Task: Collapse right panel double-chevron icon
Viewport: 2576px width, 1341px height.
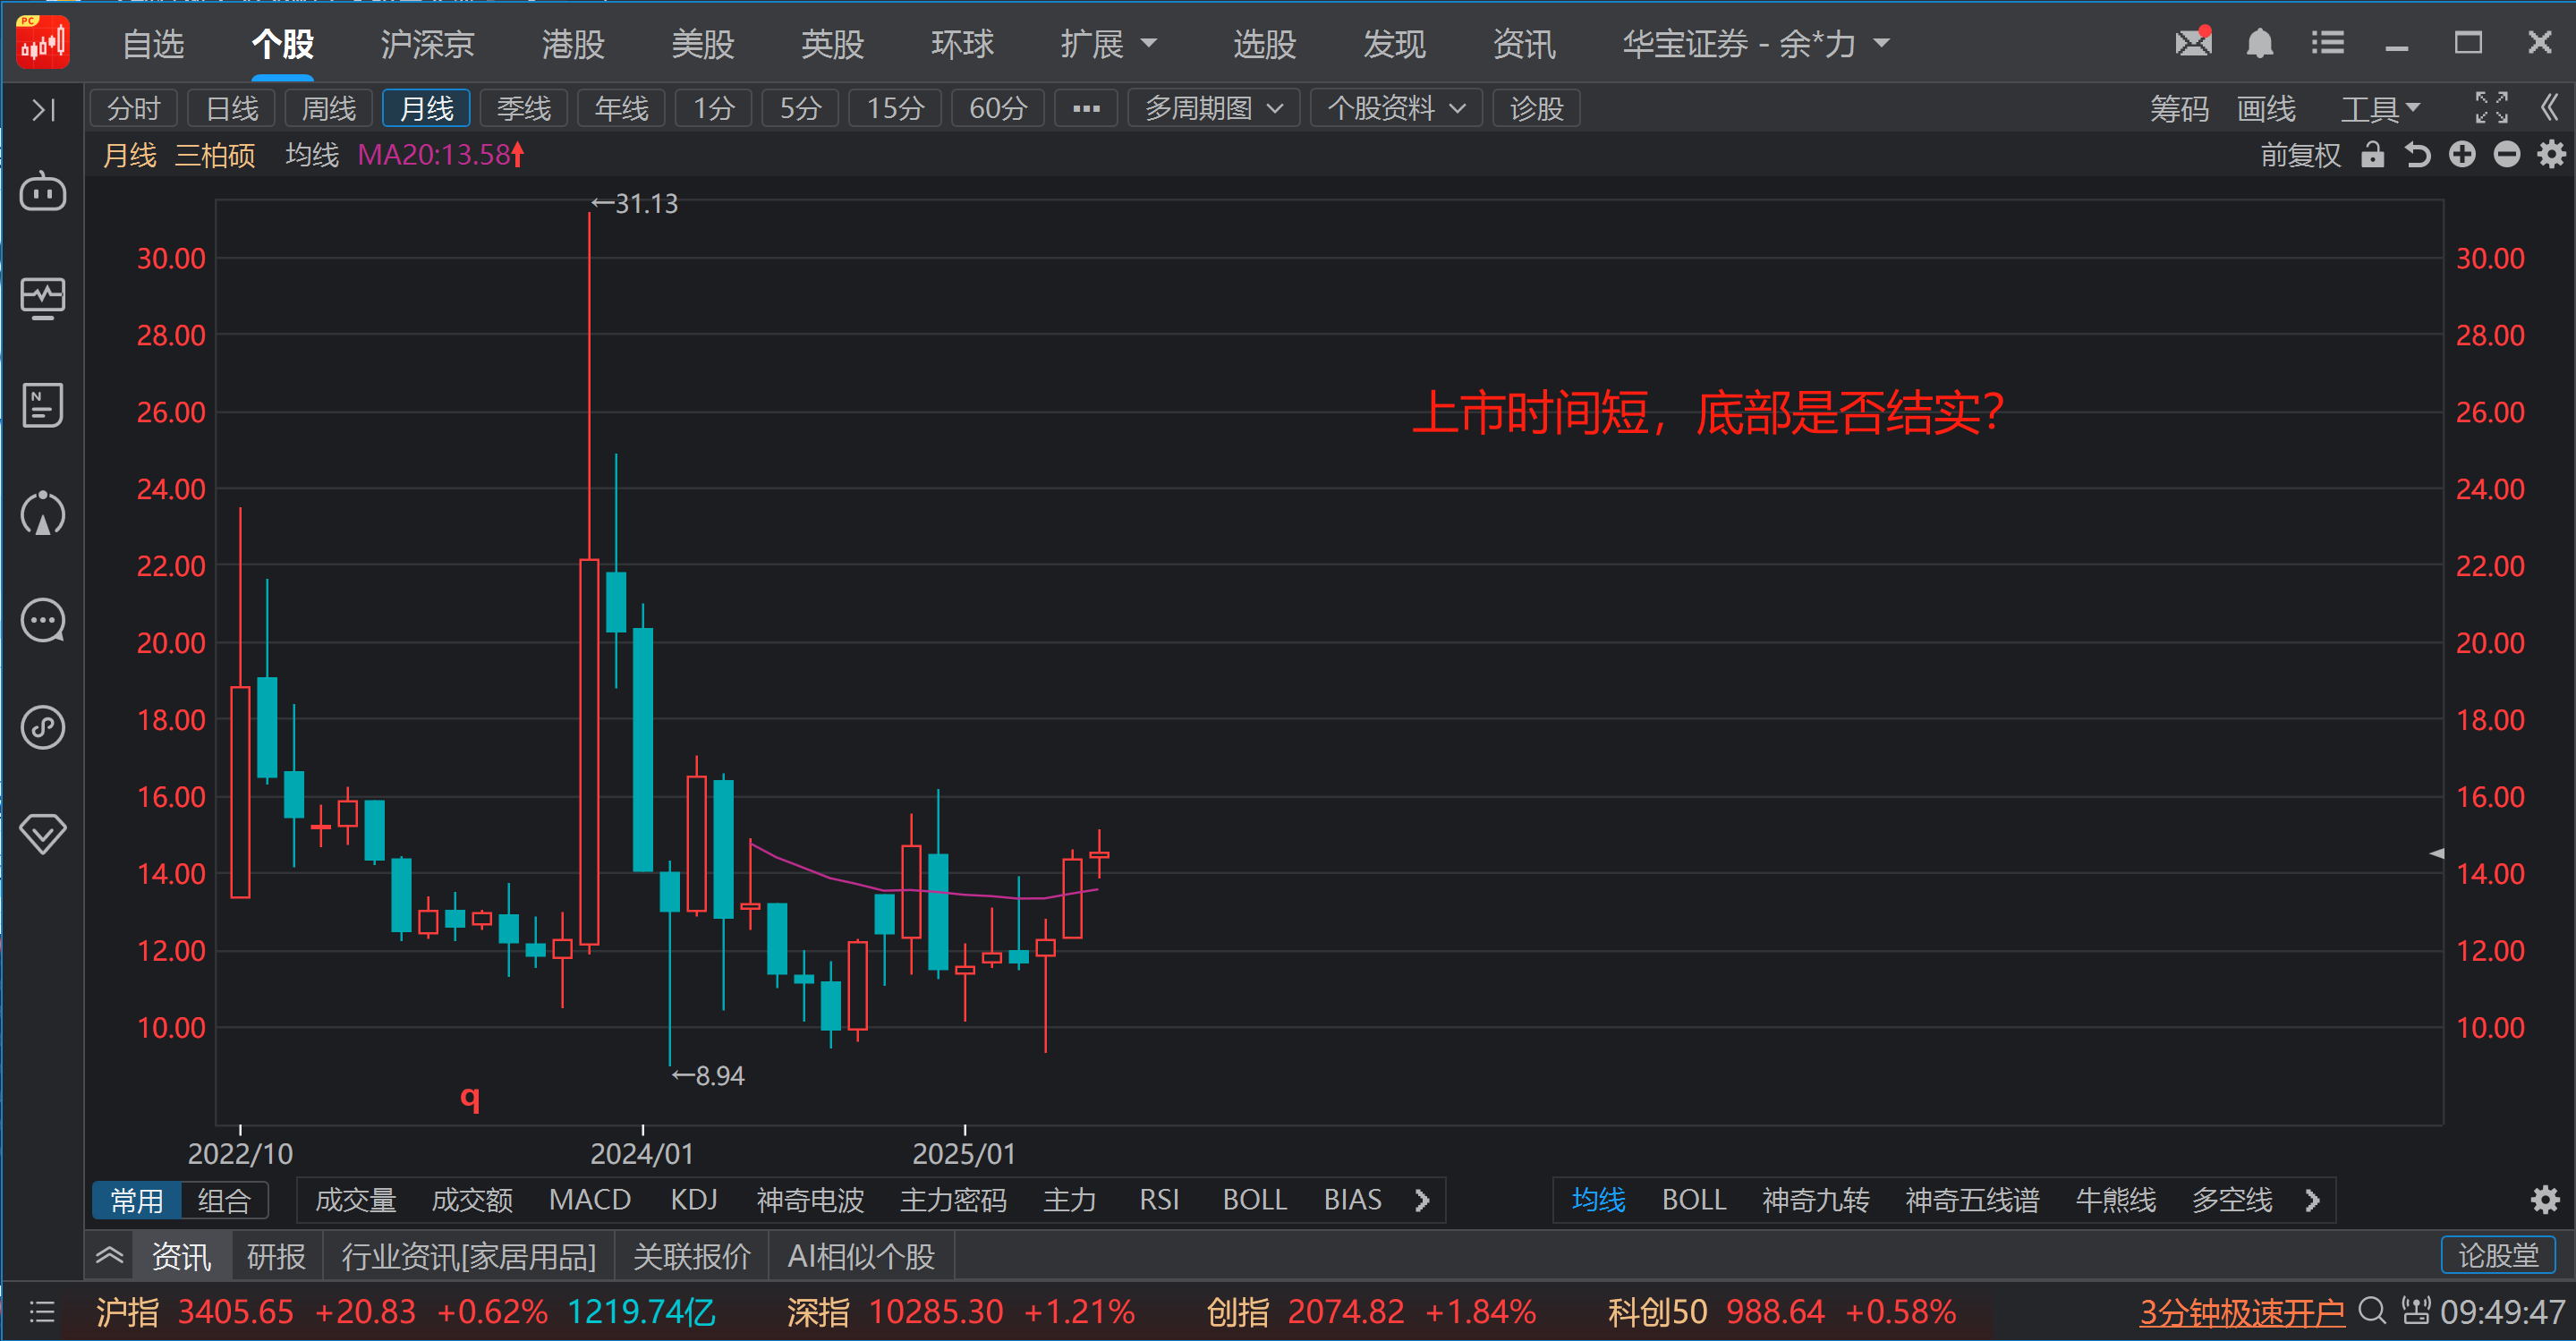Action: click(2550, 107)
